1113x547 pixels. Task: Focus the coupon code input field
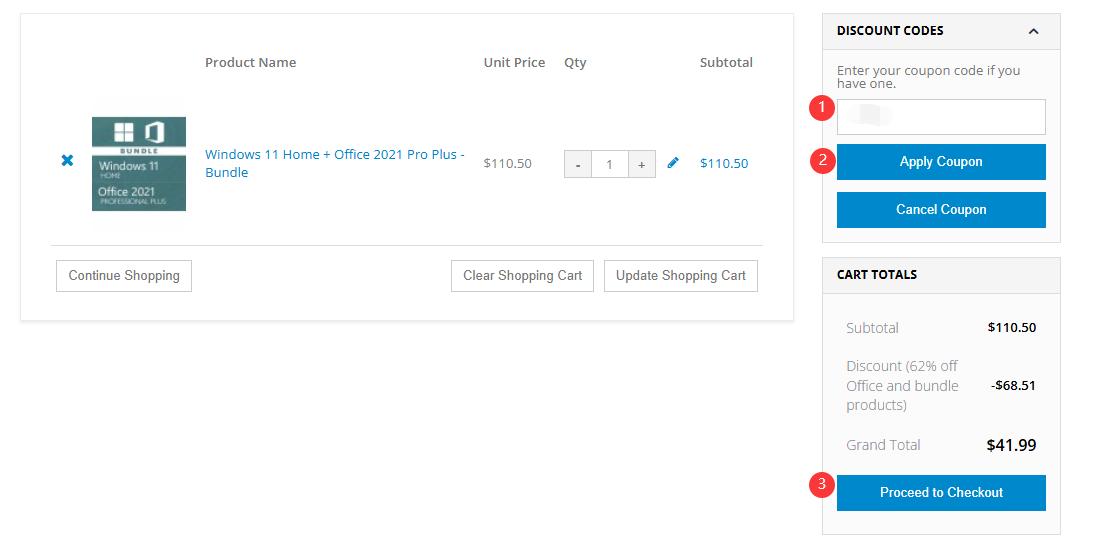(941, 117)
